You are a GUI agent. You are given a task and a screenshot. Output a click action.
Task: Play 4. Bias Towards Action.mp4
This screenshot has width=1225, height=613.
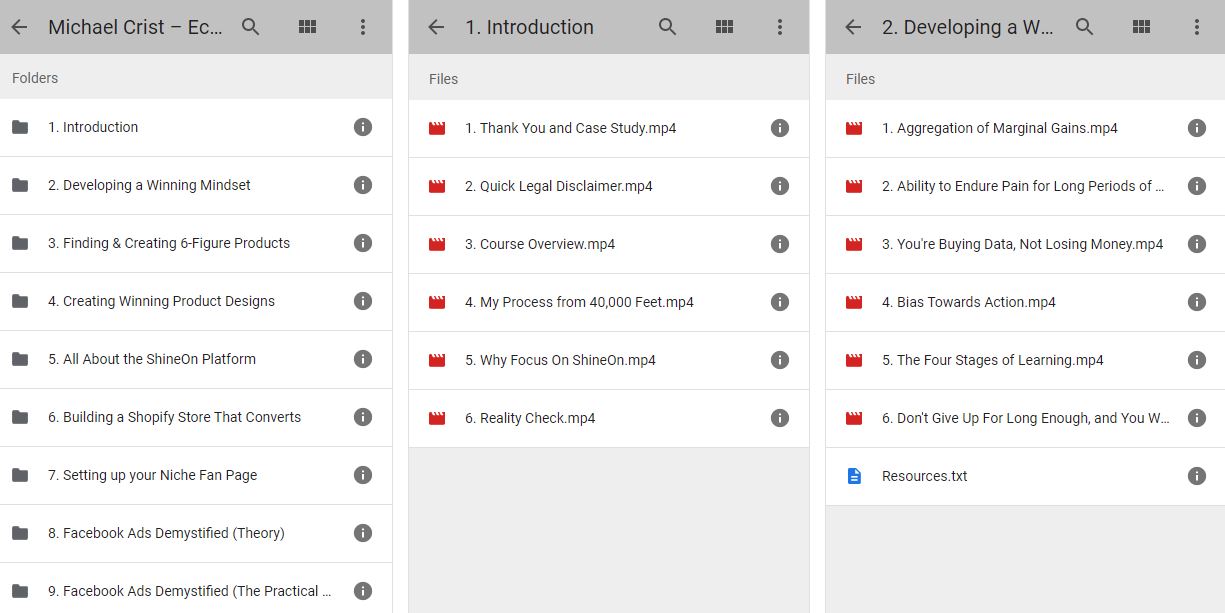coord(1025,302)
